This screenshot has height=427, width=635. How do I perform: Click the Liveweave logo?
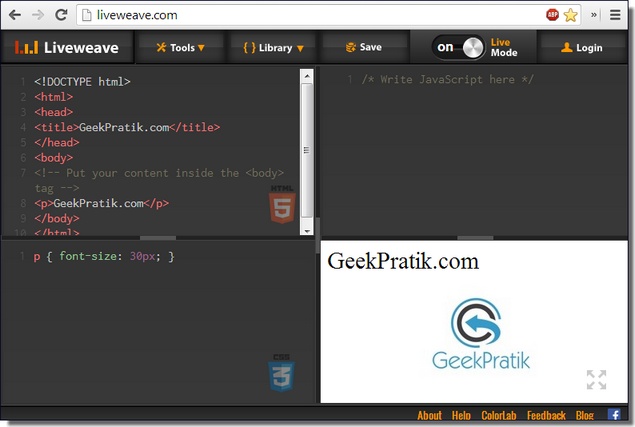pyautogui.click(x=67, y=47)
